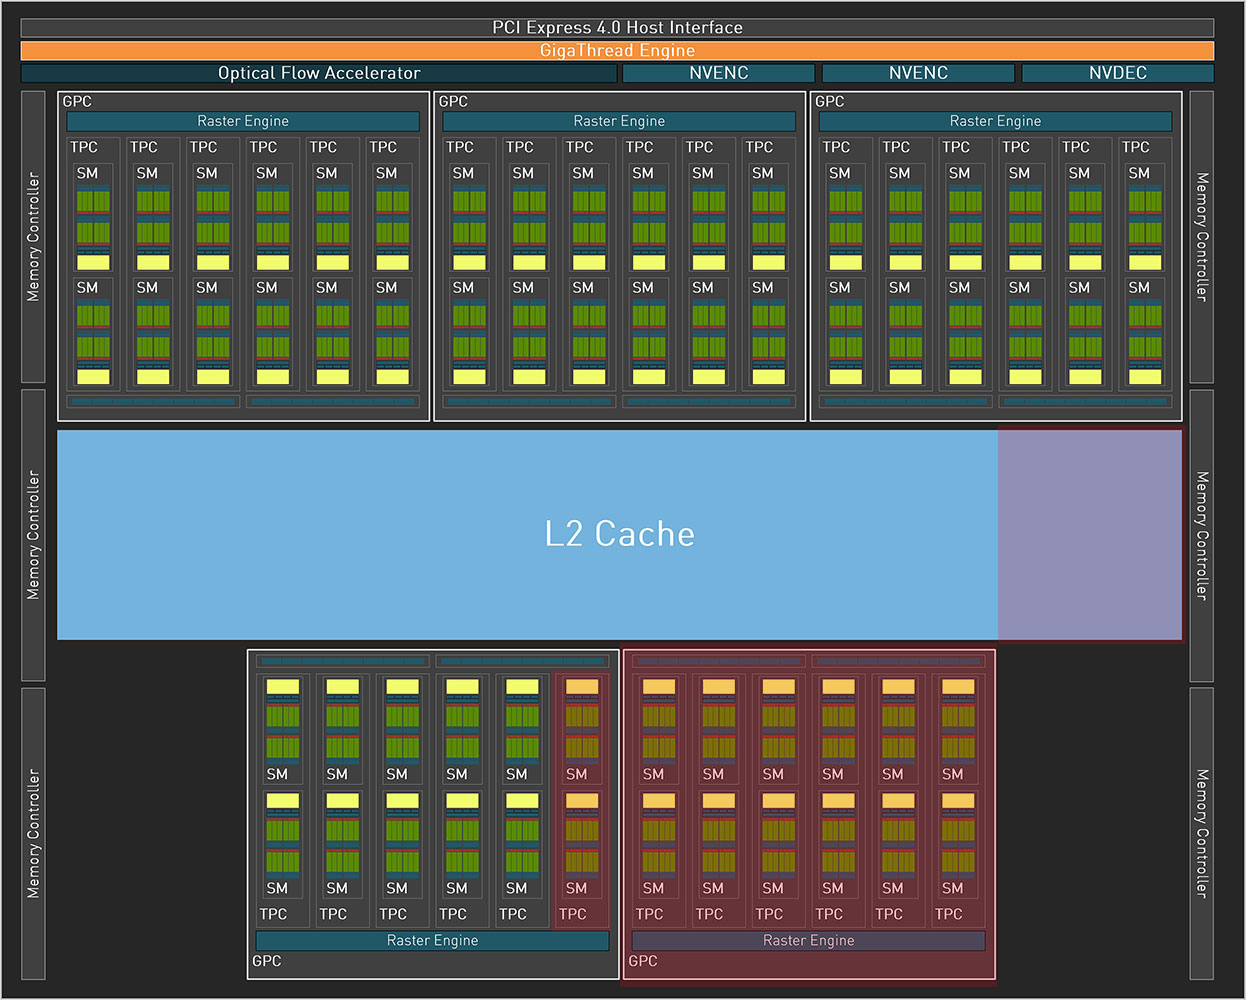This screenshot has width=1246, height=1000.
Task: Select the top-left Memory Controller block
Action: [33, 237]
